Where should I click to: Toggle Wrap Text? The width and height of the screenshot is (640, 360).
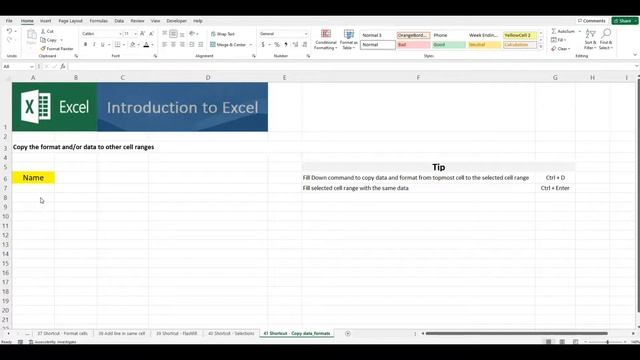click(222, 34)
